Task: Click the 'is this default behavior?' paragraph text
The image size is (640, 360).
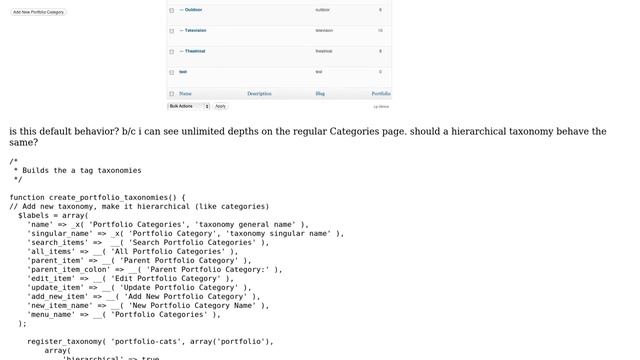Action: coord(308,137)
